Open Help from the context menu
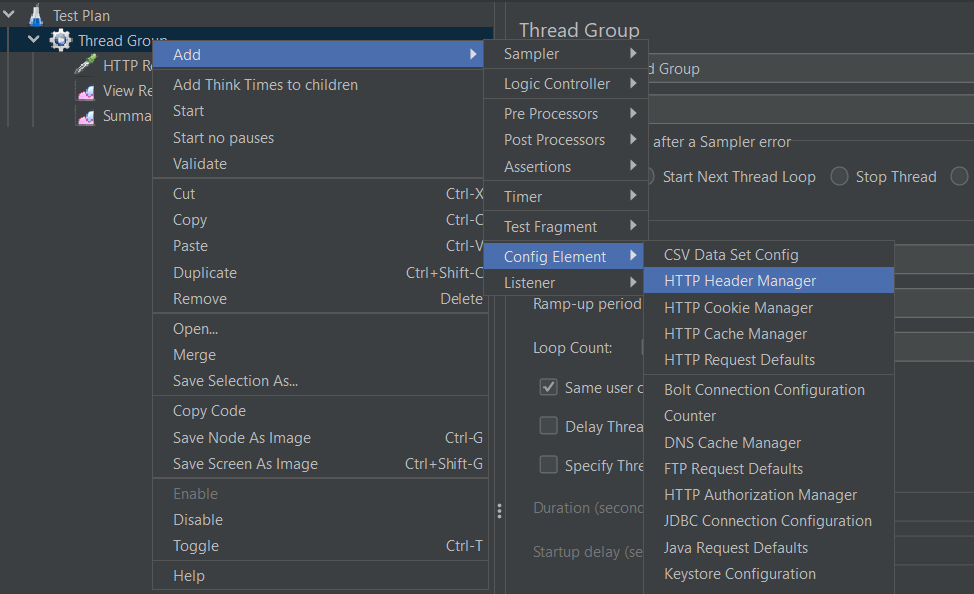The image size is (974, 594). tap(320, 576)
